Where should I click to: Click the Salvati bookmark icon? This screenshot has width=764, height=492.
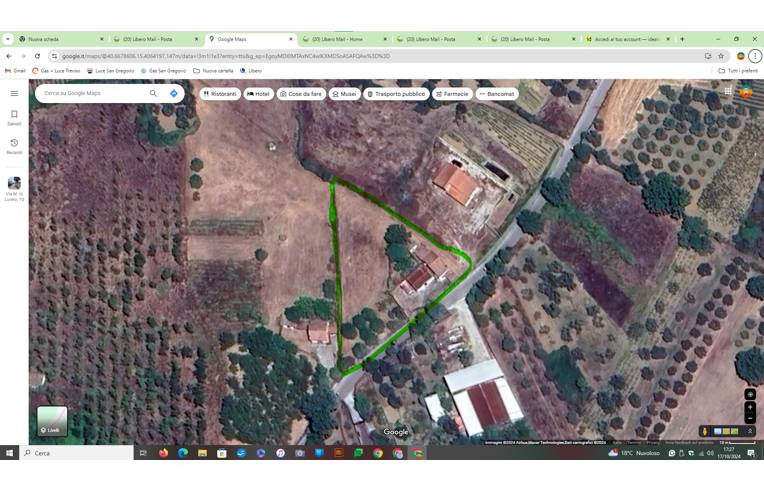tap(14, 115)
